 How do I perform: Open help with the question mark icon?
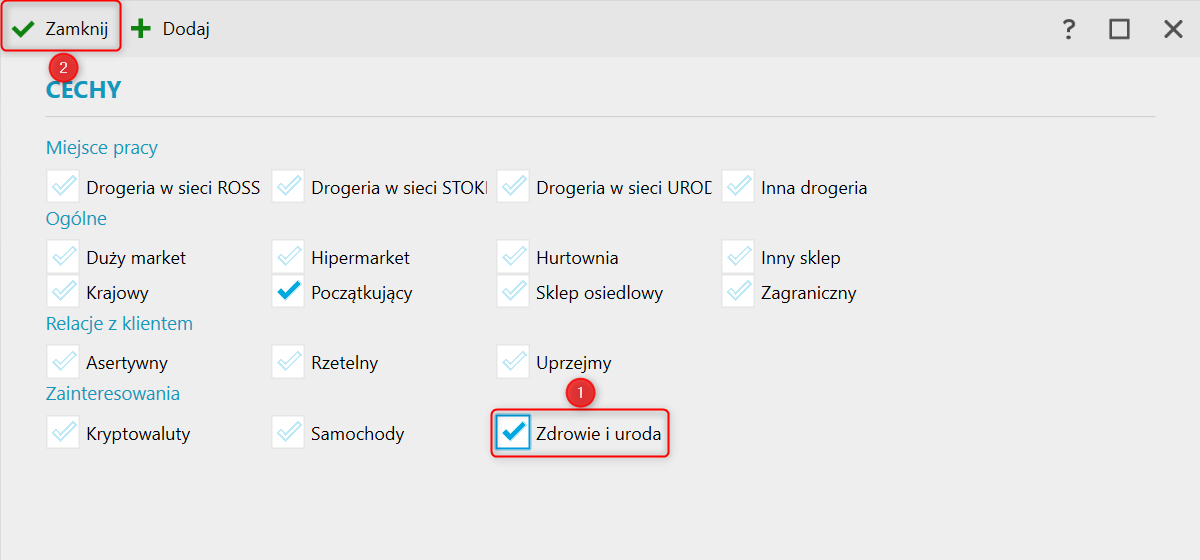coord(1068,29)
